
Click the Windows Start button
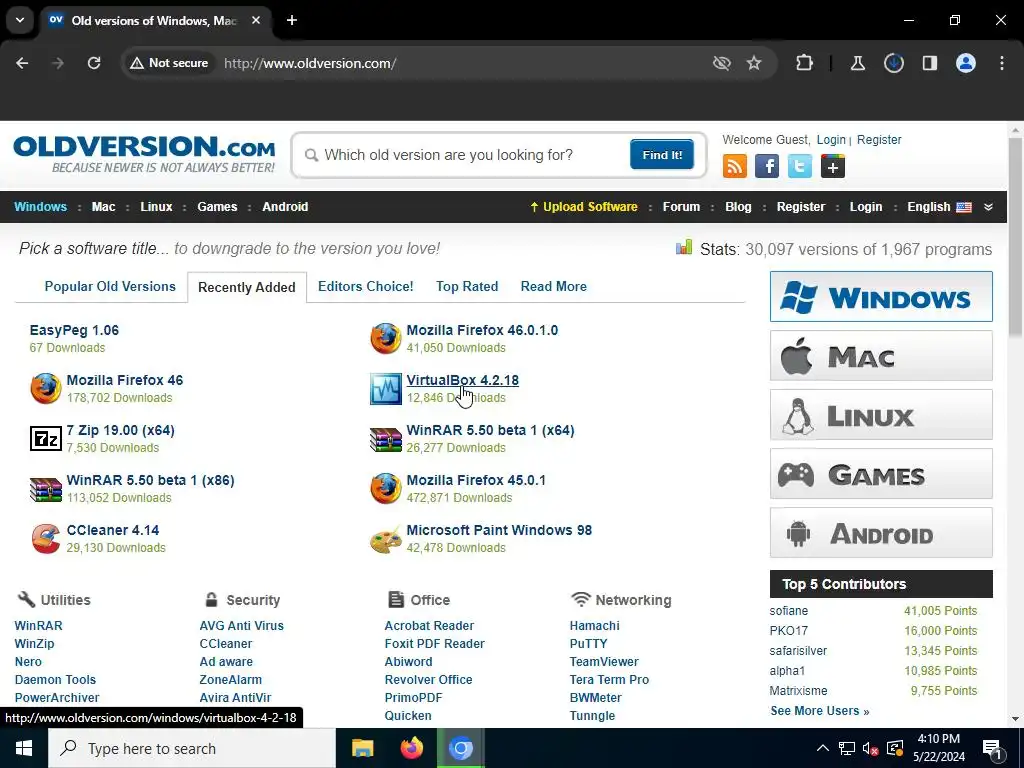[24, 748]
